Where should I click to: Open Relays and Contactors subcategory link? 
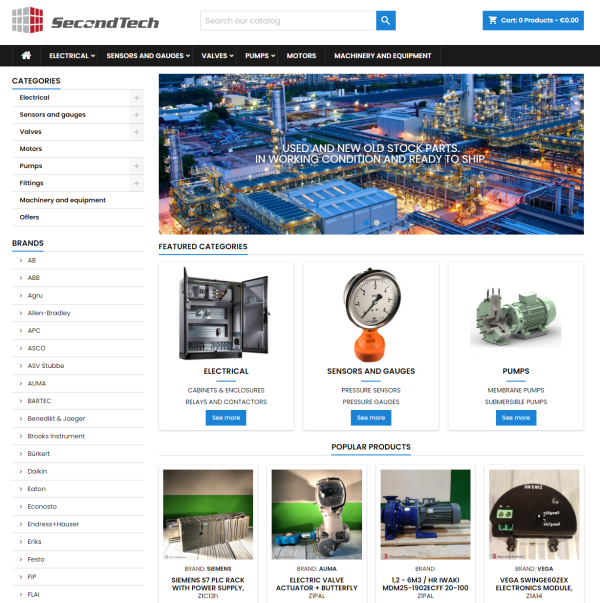(226, 402)
